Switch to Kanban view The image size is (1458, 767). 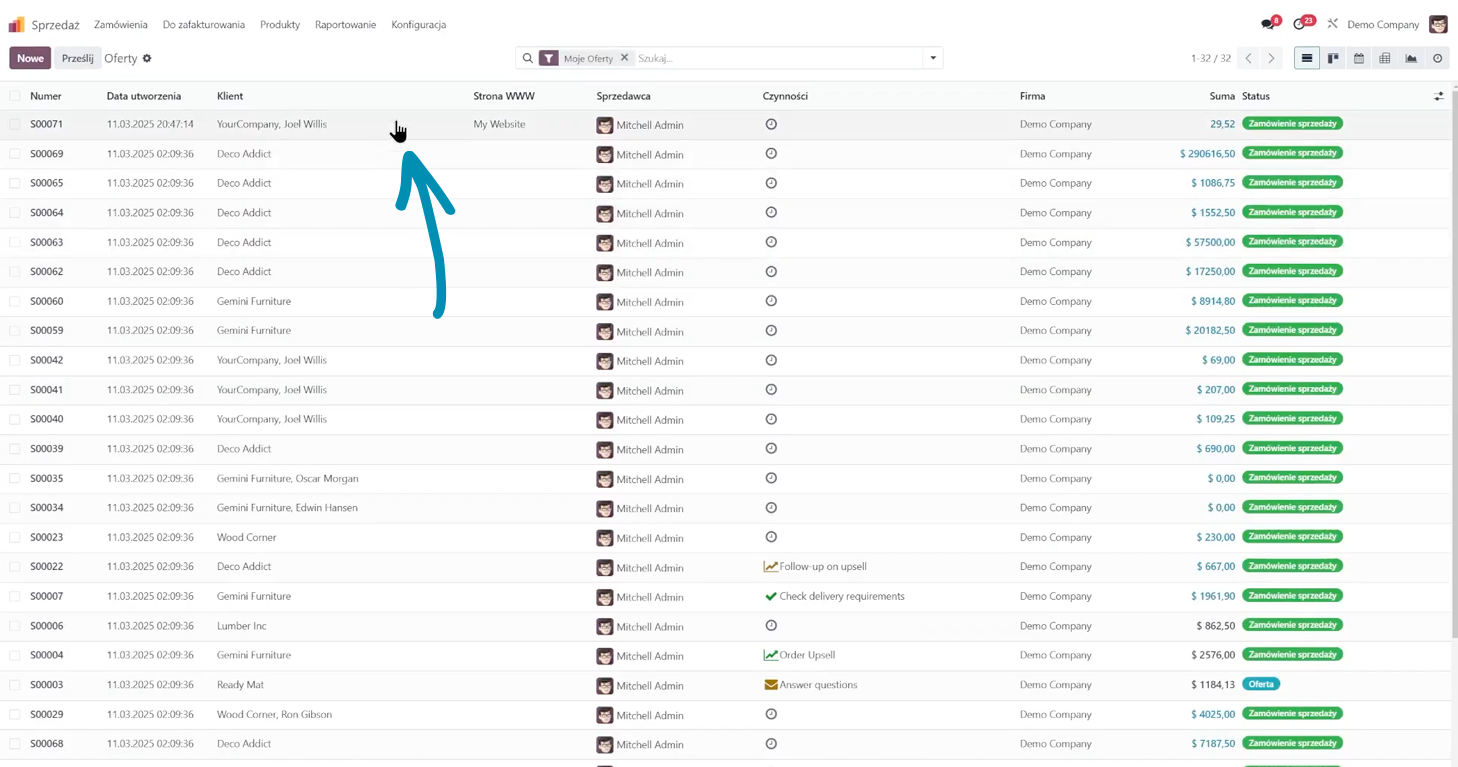(x=1333, y=58)
